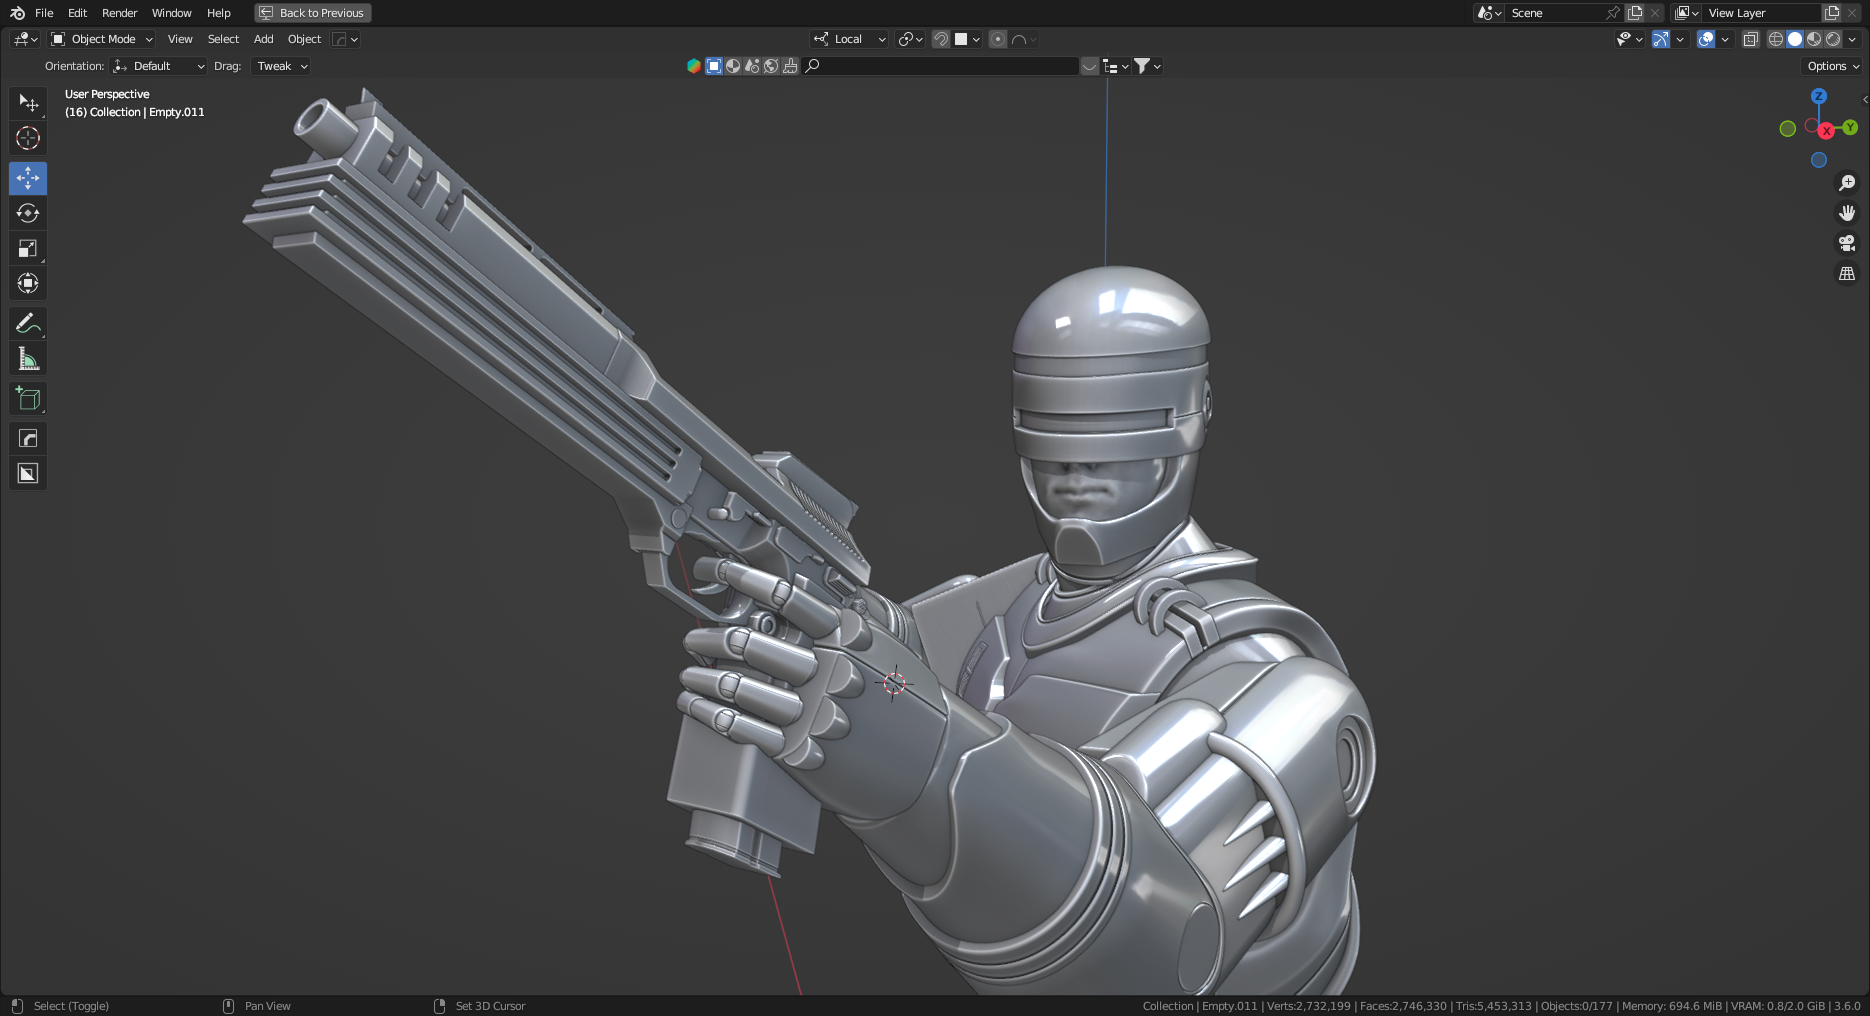Screen dimensions: 1870x1016
Task: Open Orientation Default dropdown
Action: tap(159, 66)
